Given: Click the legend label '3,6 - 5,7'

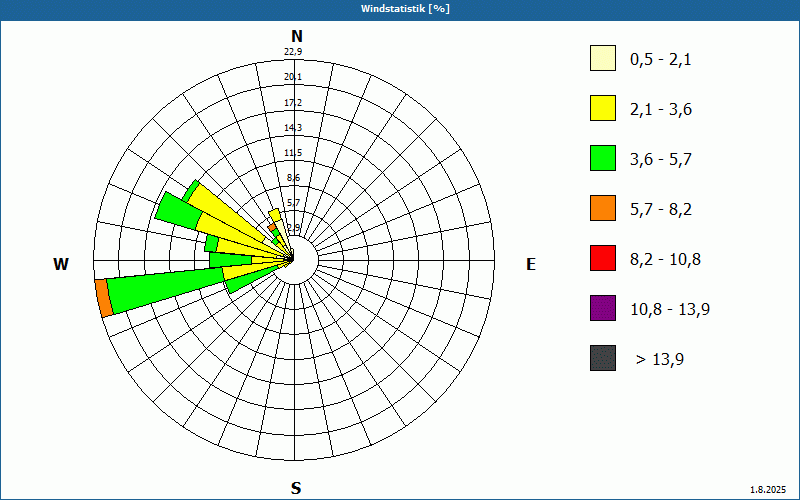Looking at the screenshot, I should 661,160.
